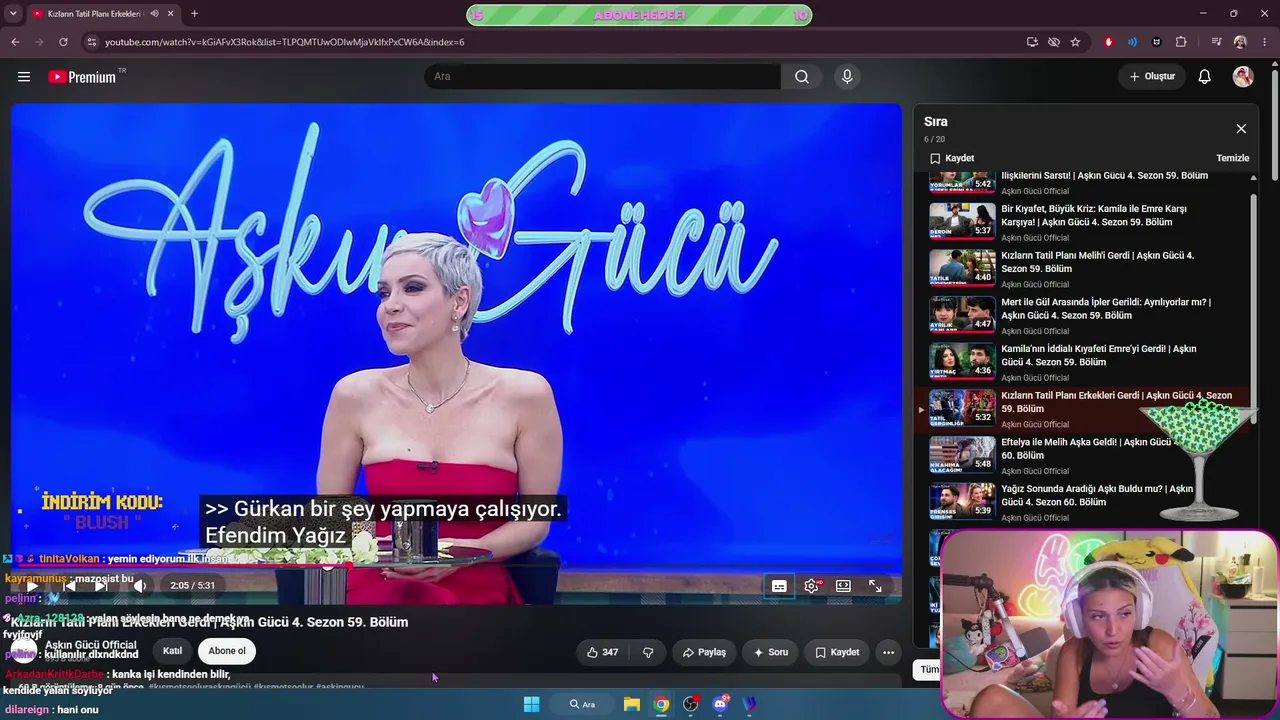Save the queue with Kaydet in Sıra panel
This screenshot has height=720, width=1280.
click(952, 158)
